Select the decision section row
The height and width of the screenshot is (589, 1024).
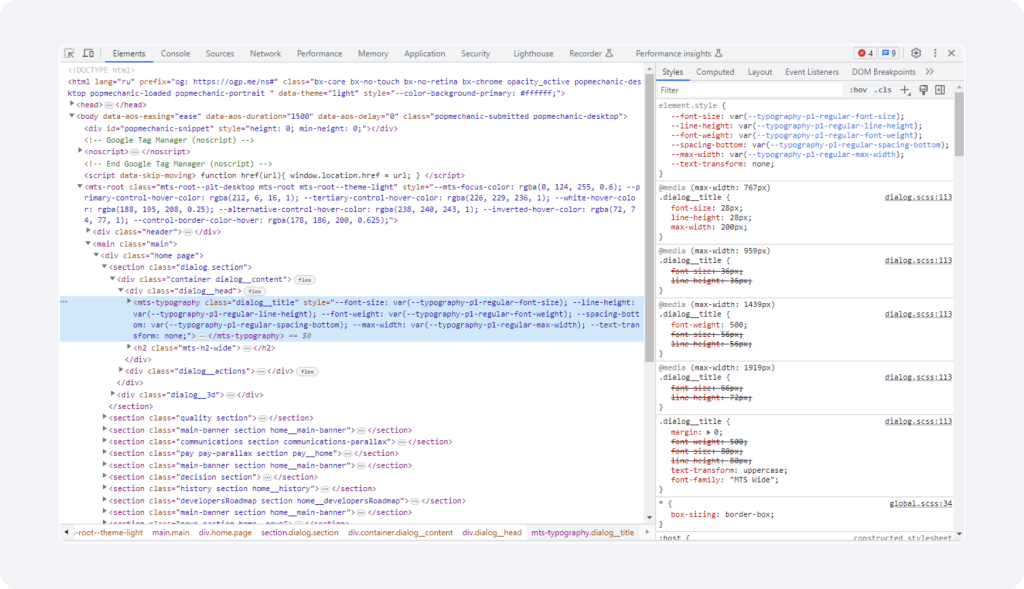click(212, 477)
